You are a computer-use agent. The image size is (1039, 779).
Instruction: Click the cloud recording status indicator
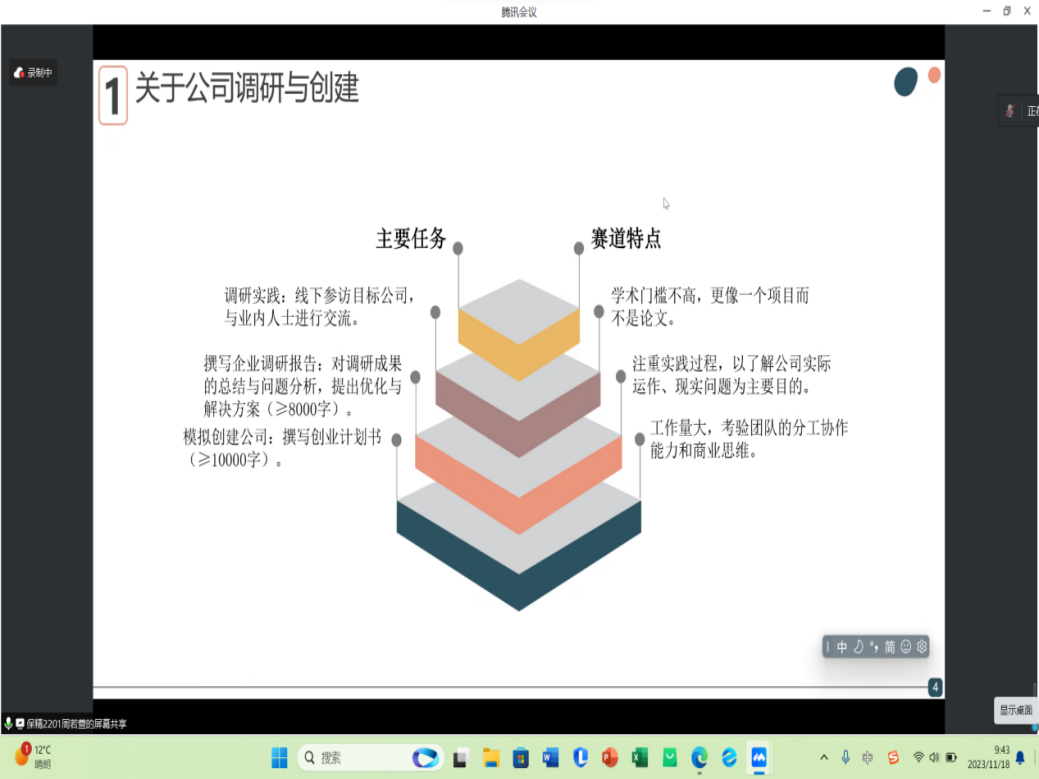(33, 72)
